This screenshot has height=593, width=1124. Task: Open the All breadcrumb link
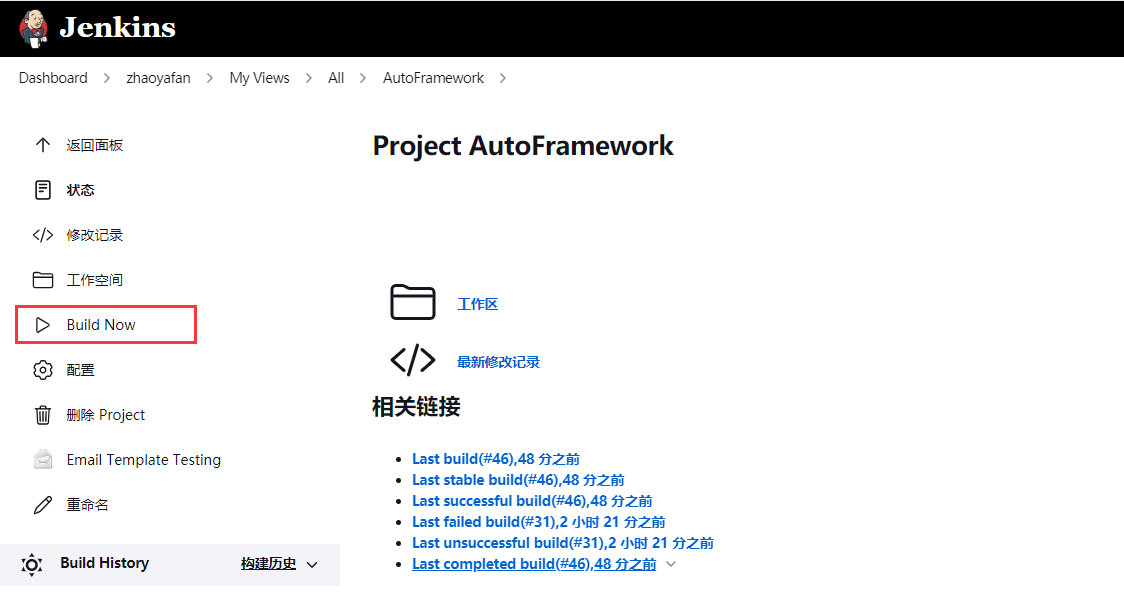[x=336, y=78]
